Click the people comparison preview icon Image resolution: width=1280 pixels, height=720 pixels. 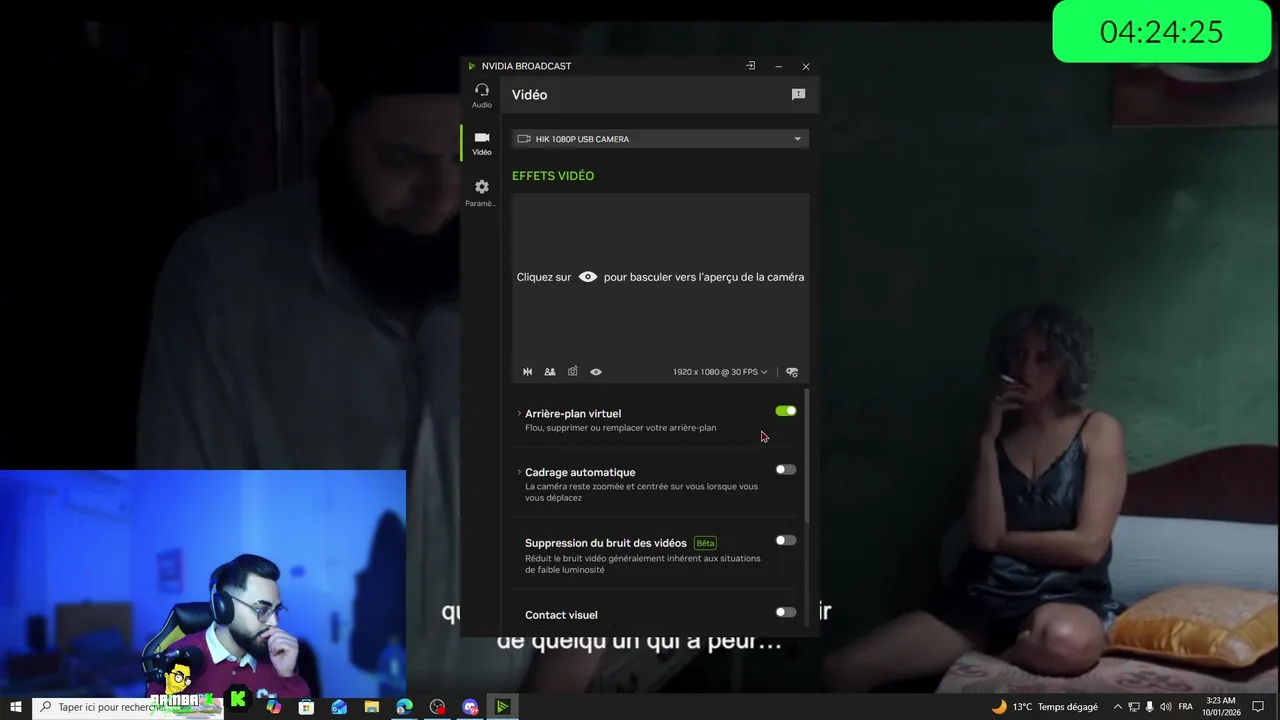(x=550, y=372)
